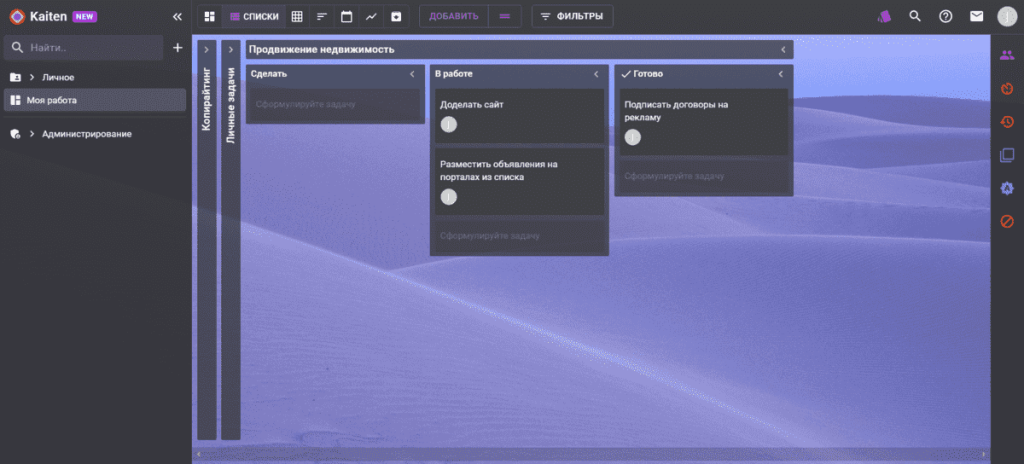
Task: Click the ДОБАВИТЬ button
Action: pos(454,16)
